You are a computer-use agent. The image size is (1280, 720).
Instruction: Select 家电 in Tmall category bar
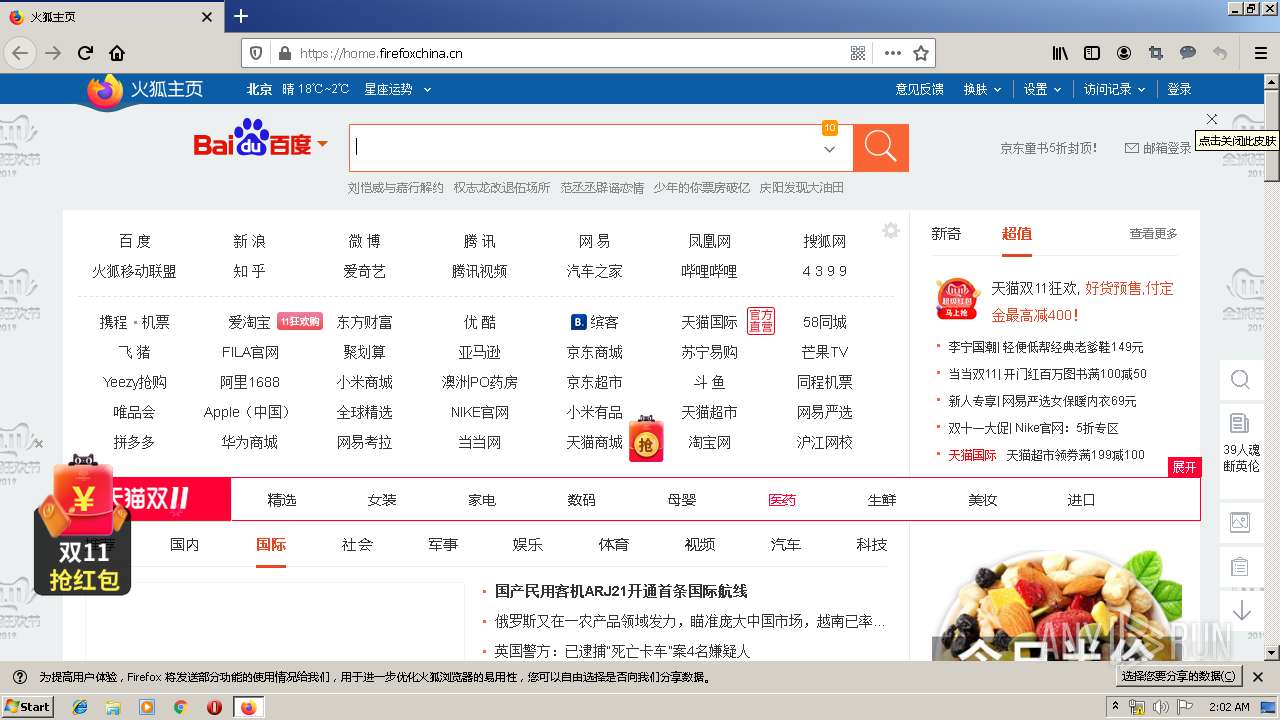482,500
